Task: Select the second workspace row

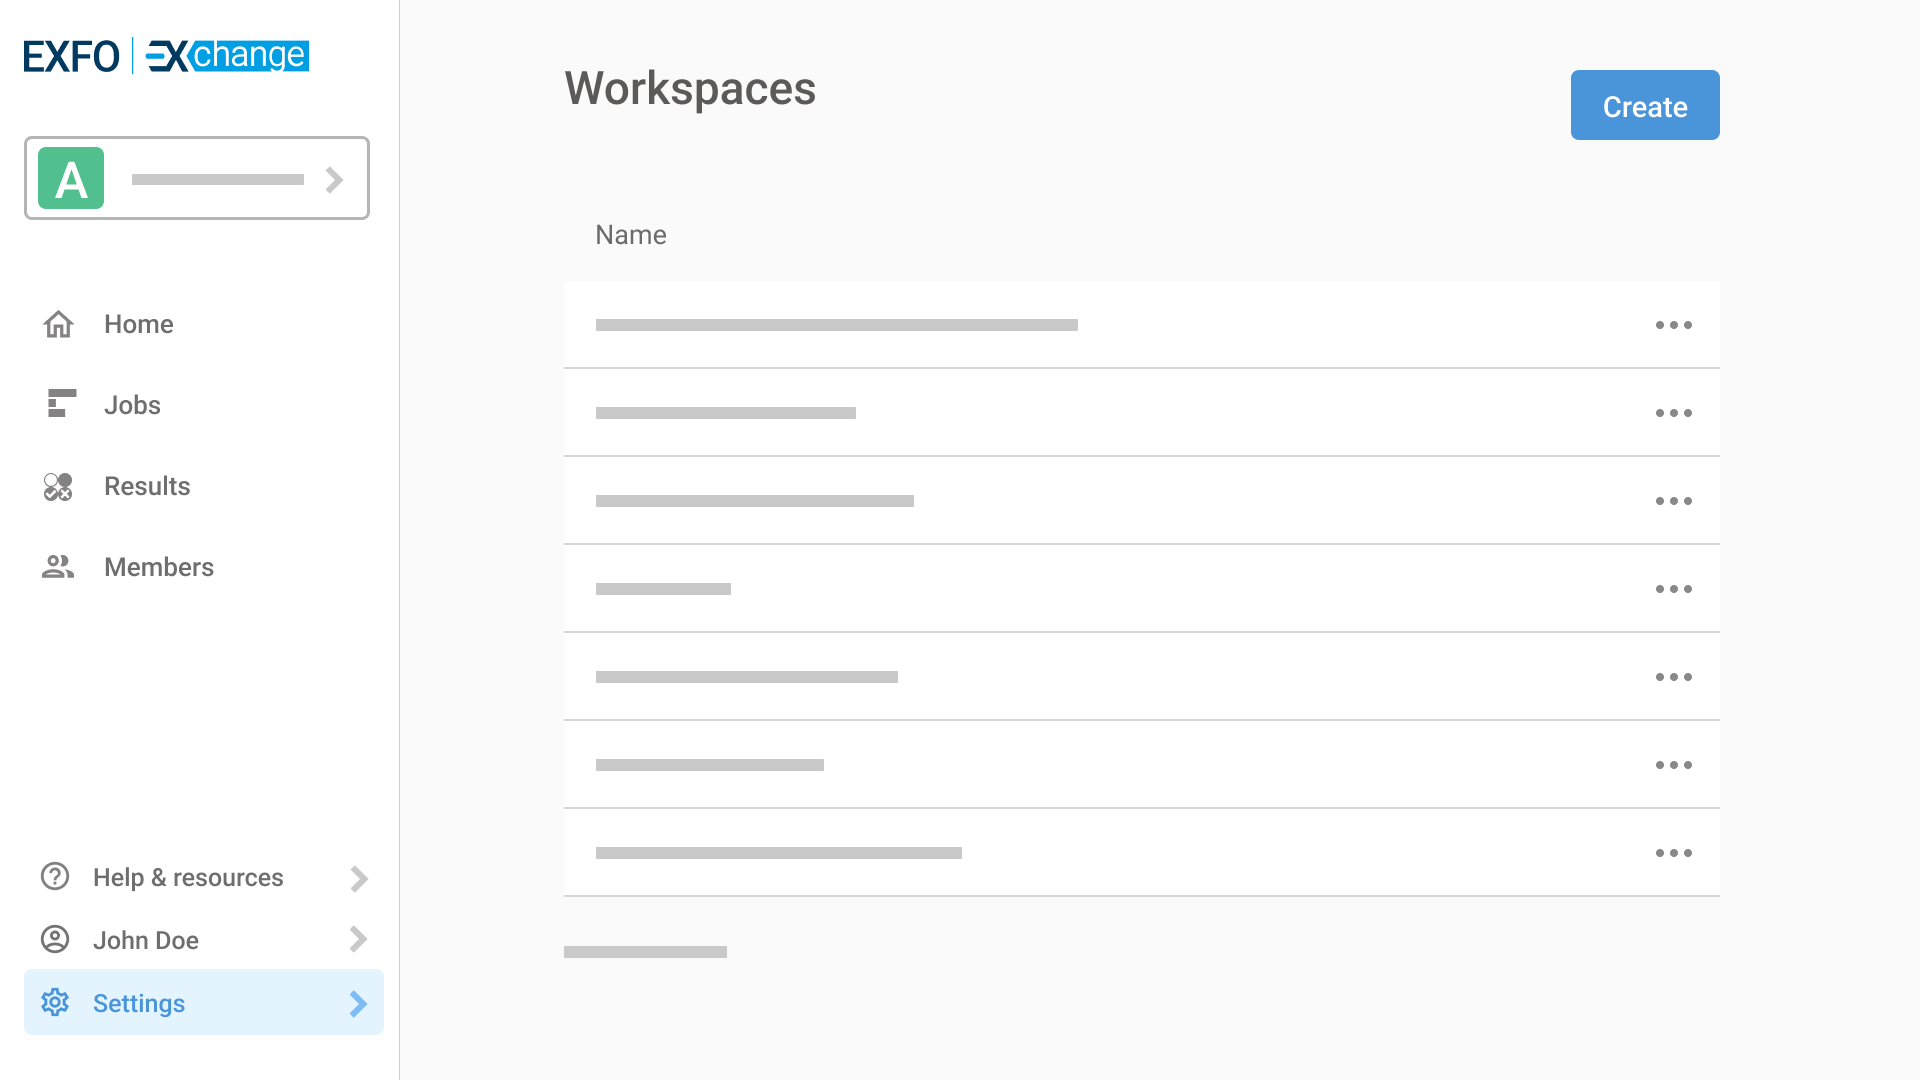Action: pyautogui.click(x=1000, y=413)
